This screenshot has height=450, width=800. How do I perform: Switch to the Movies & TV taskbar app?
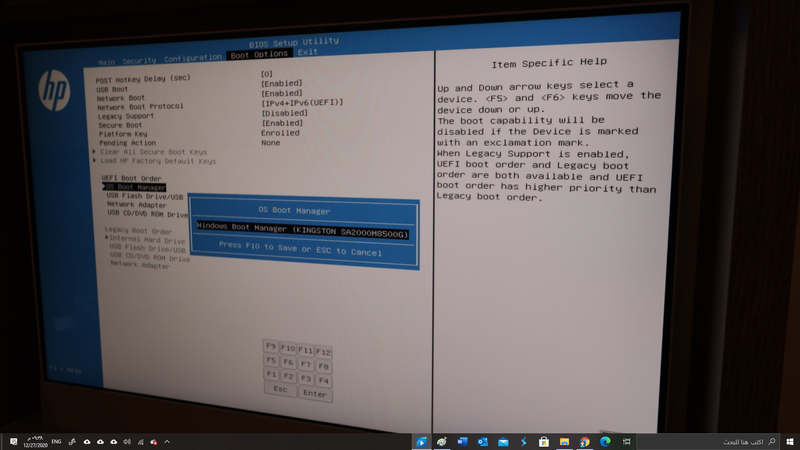[421, 442]
